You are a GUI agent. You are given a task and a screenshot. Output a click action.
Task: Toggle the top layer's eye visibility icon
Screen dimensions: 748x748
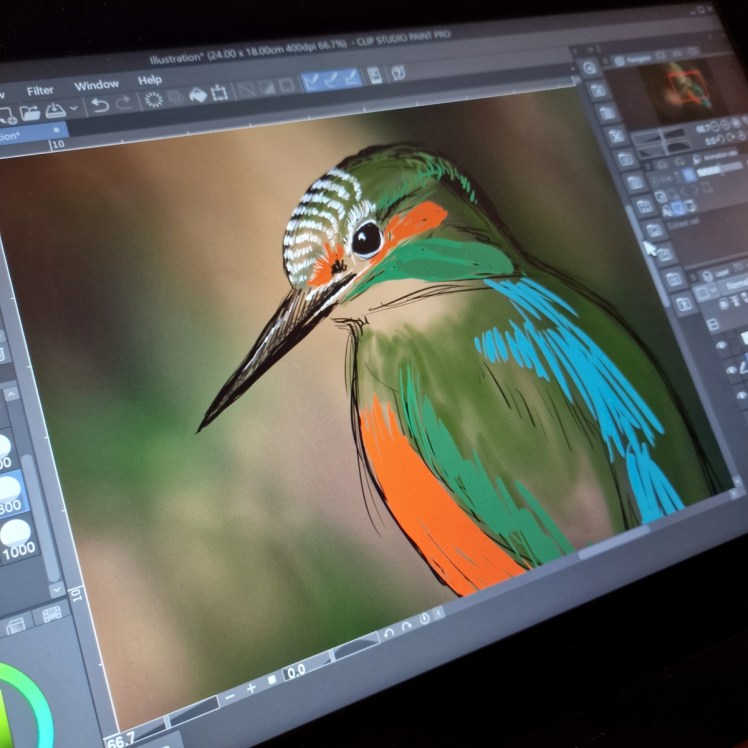coord(723,346)
